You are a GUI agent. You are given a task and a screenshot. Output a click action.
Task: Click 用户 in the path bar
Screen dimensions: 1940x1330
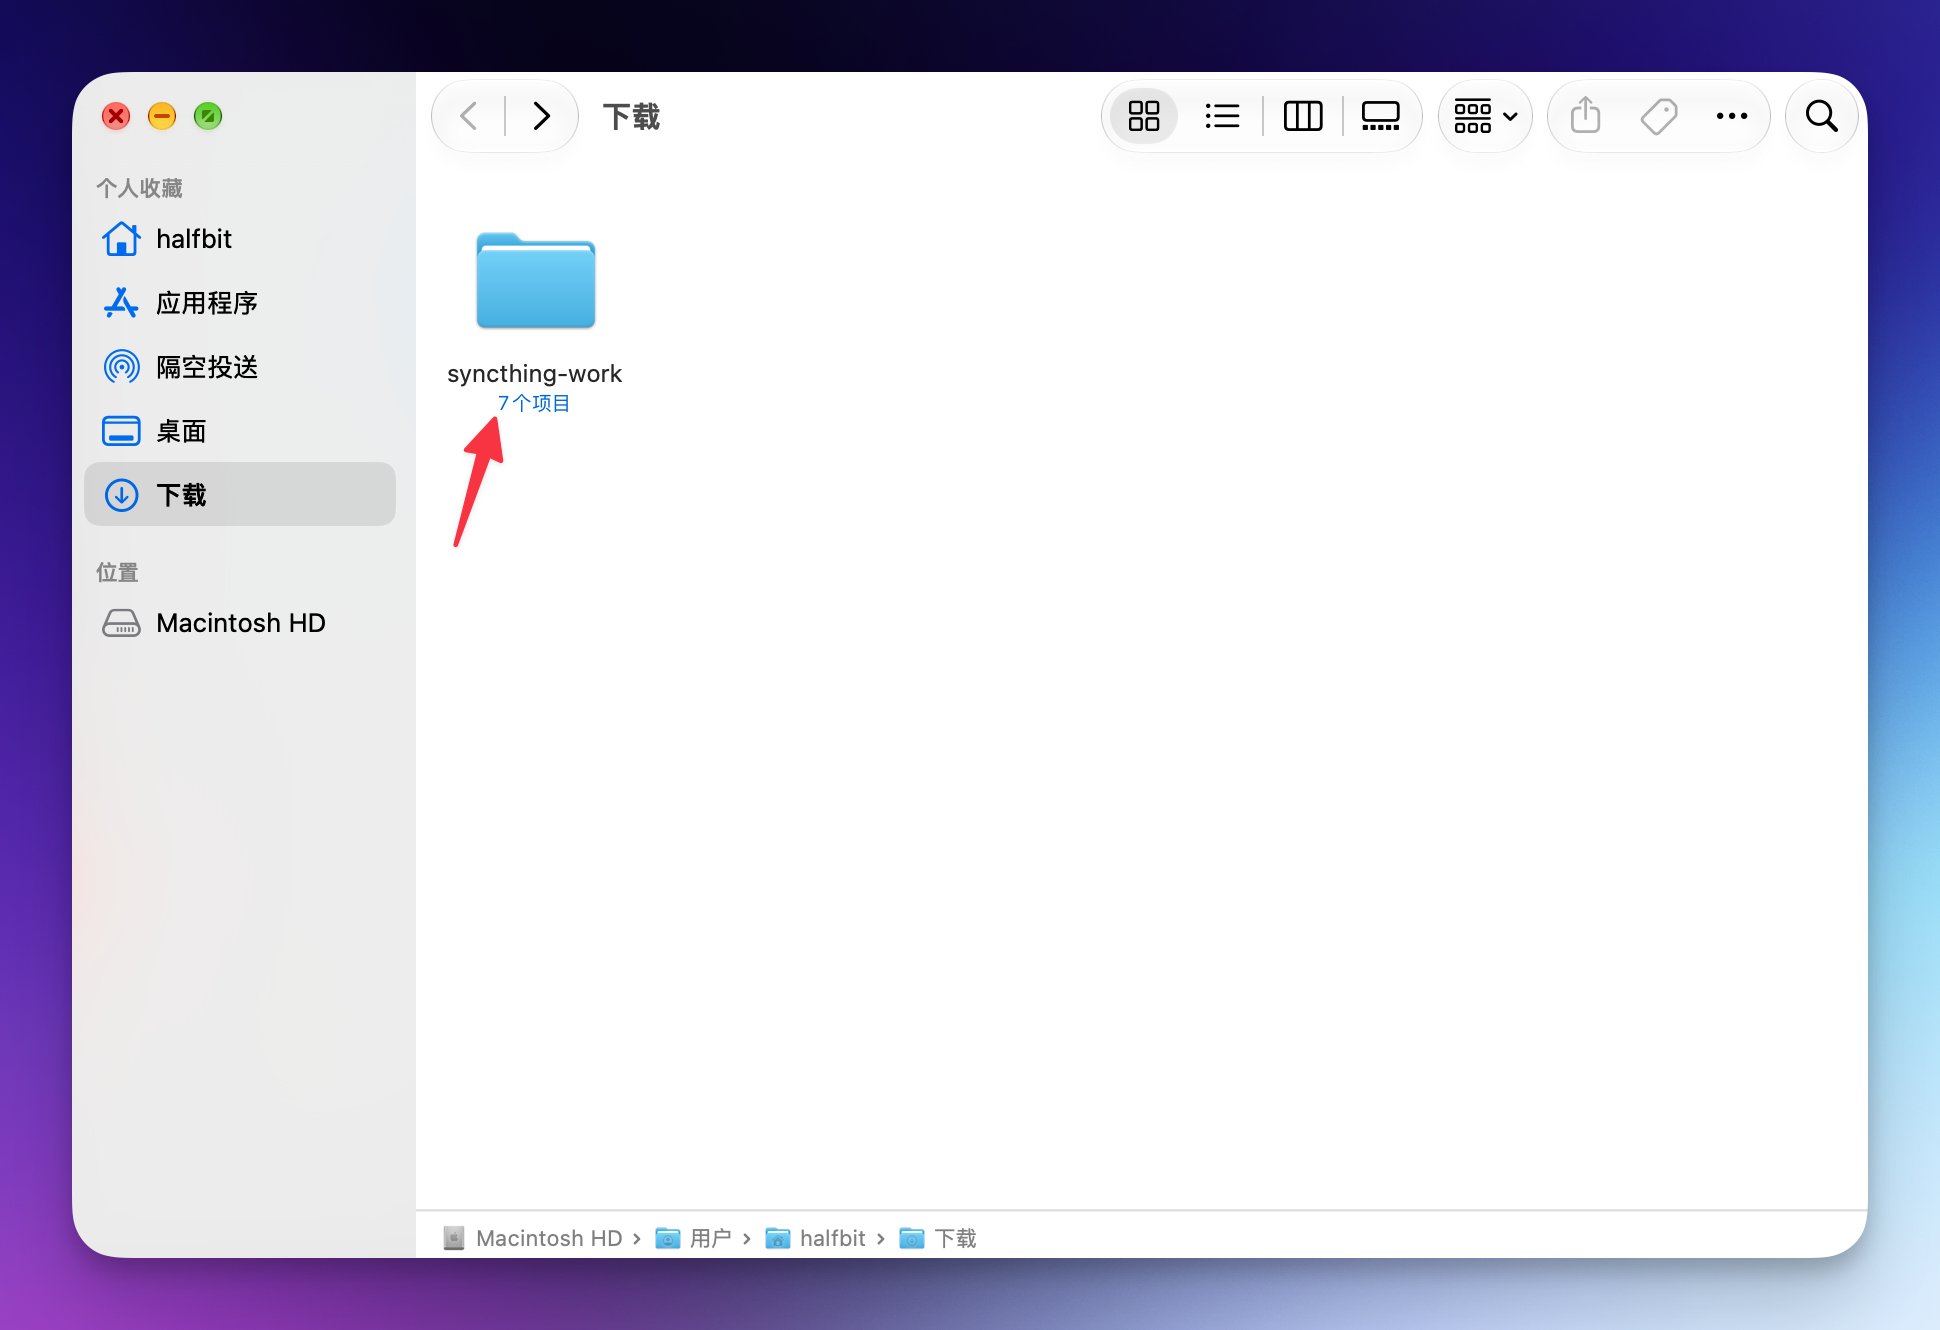(x=694, y=1238)
